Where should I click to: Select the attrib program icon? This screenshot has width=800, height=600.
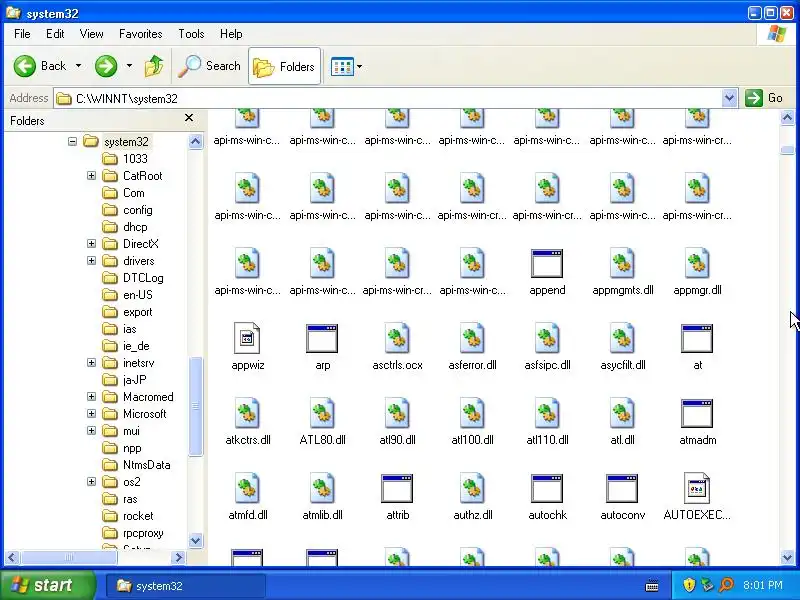coord(397,488)
